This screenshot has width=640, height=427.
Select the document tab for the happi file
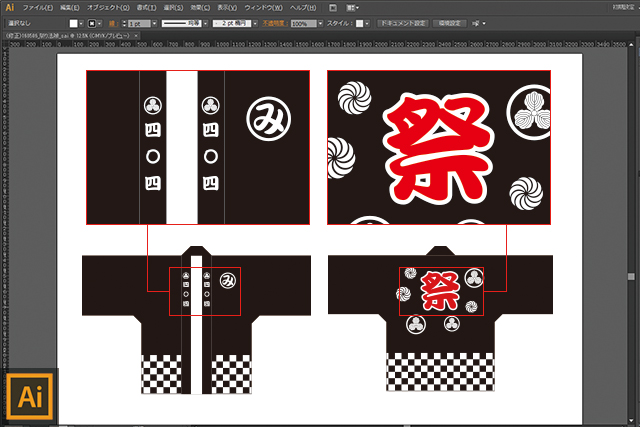point(70,35)
